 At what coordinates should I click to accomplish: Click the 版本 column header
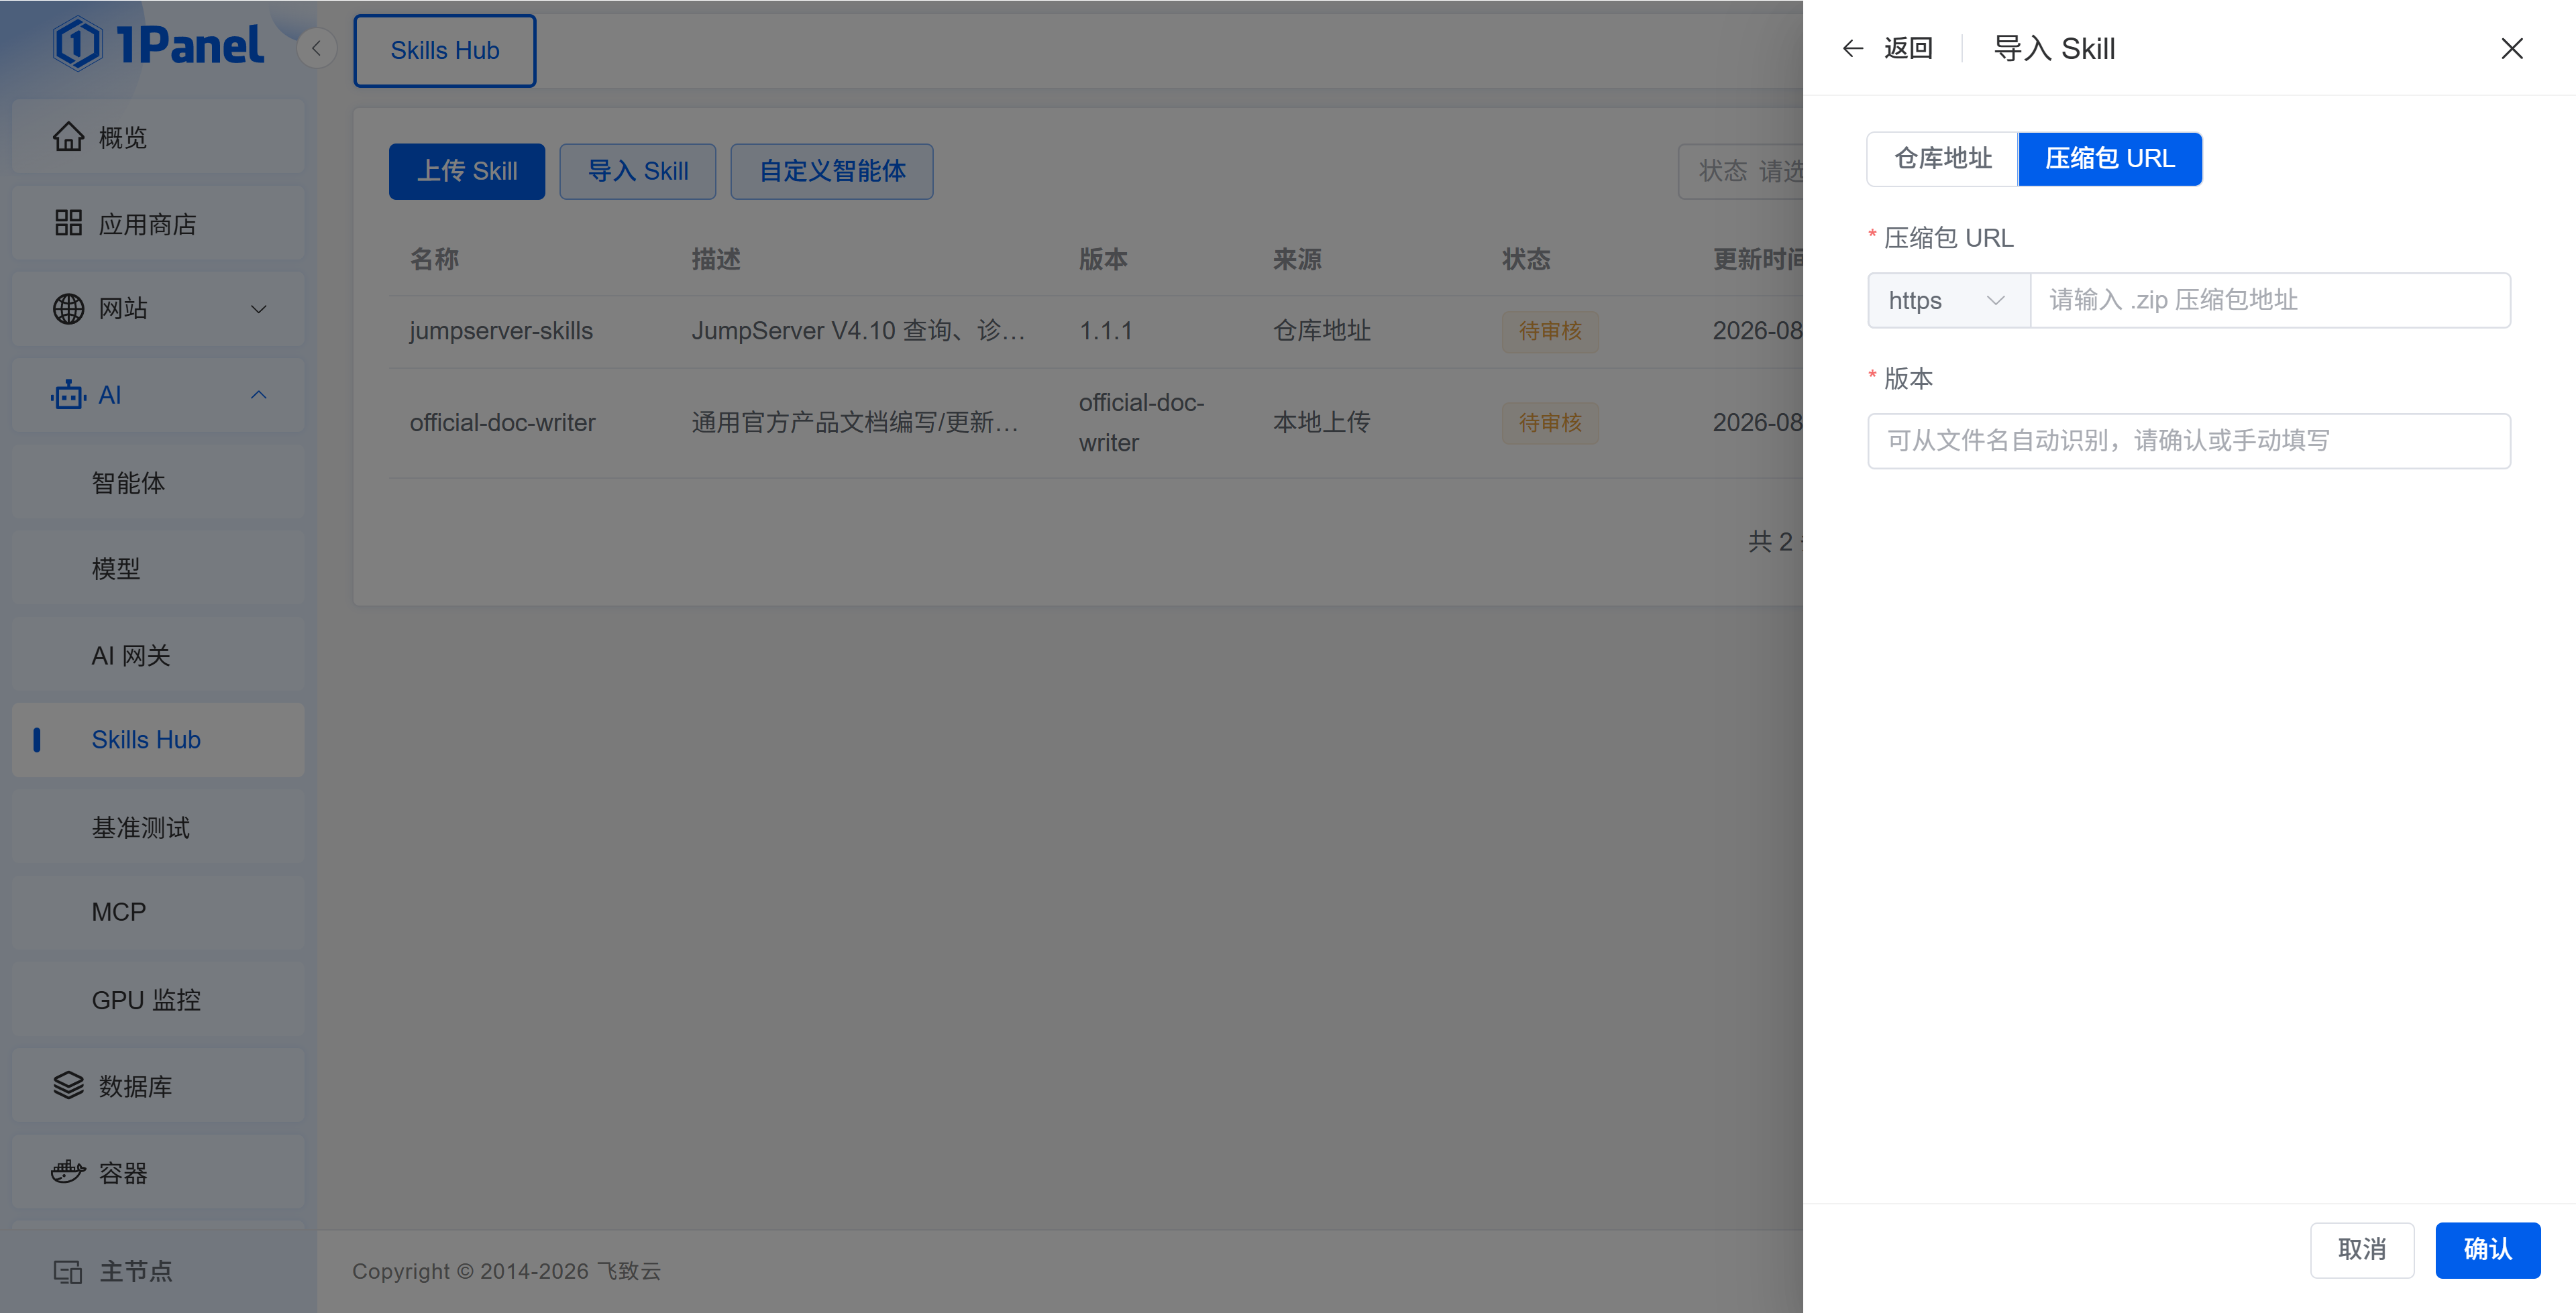1103,260
